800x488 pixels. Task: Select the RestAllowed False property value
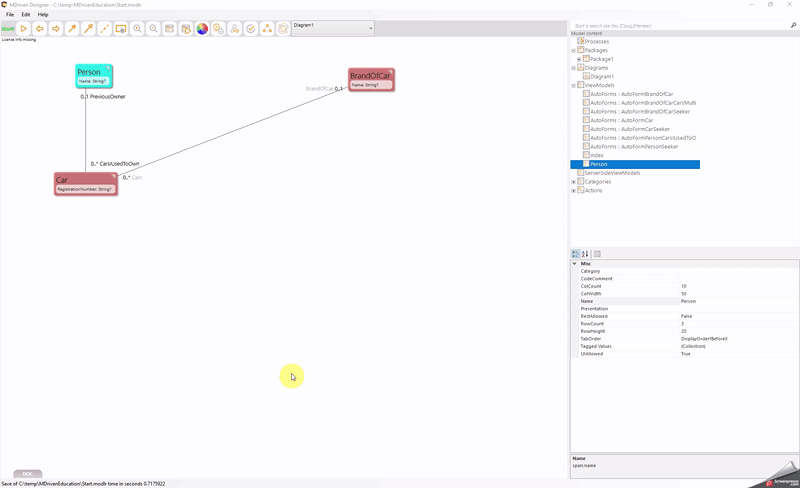pos(686,316)
